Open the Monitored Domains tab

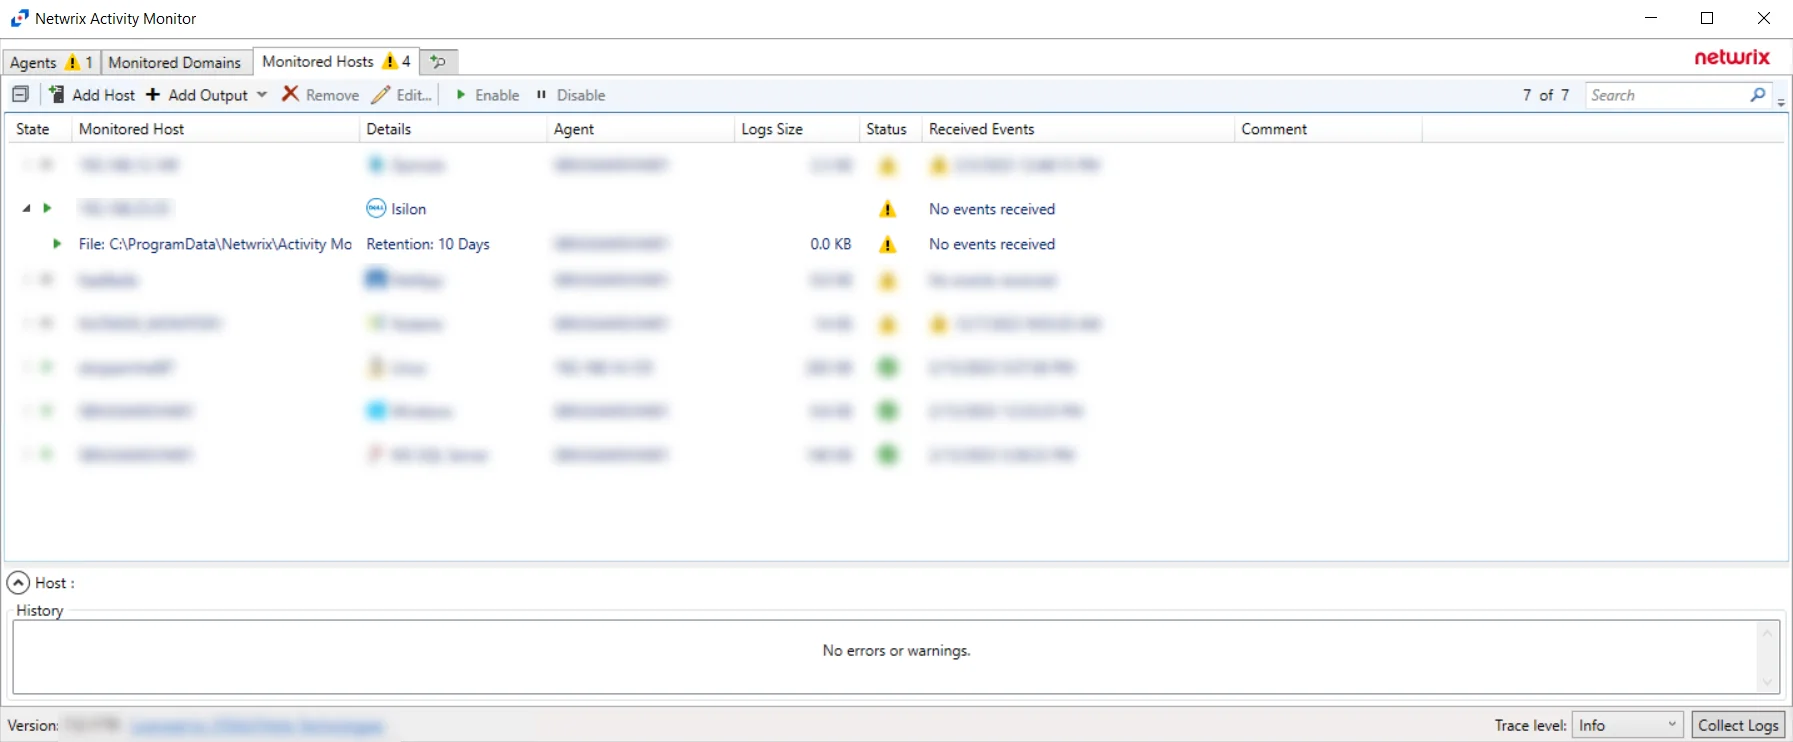click(x=175, y=62)
